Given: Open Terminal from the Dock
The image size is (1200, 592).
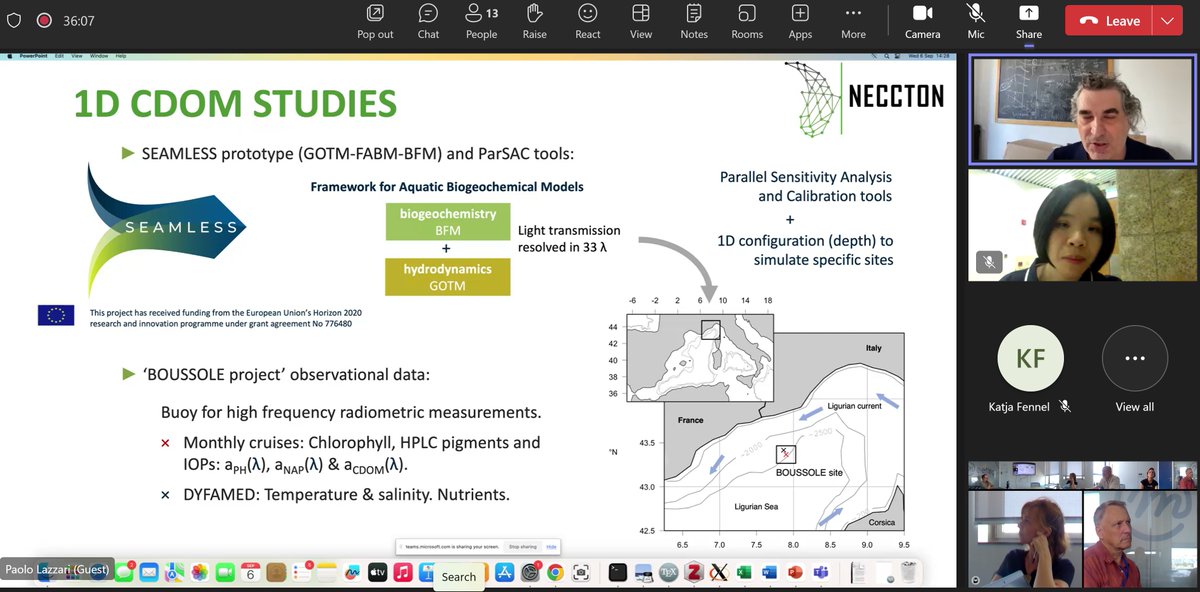Looking at the screenshot, I should pyautogui.click(x=618, y=572).
